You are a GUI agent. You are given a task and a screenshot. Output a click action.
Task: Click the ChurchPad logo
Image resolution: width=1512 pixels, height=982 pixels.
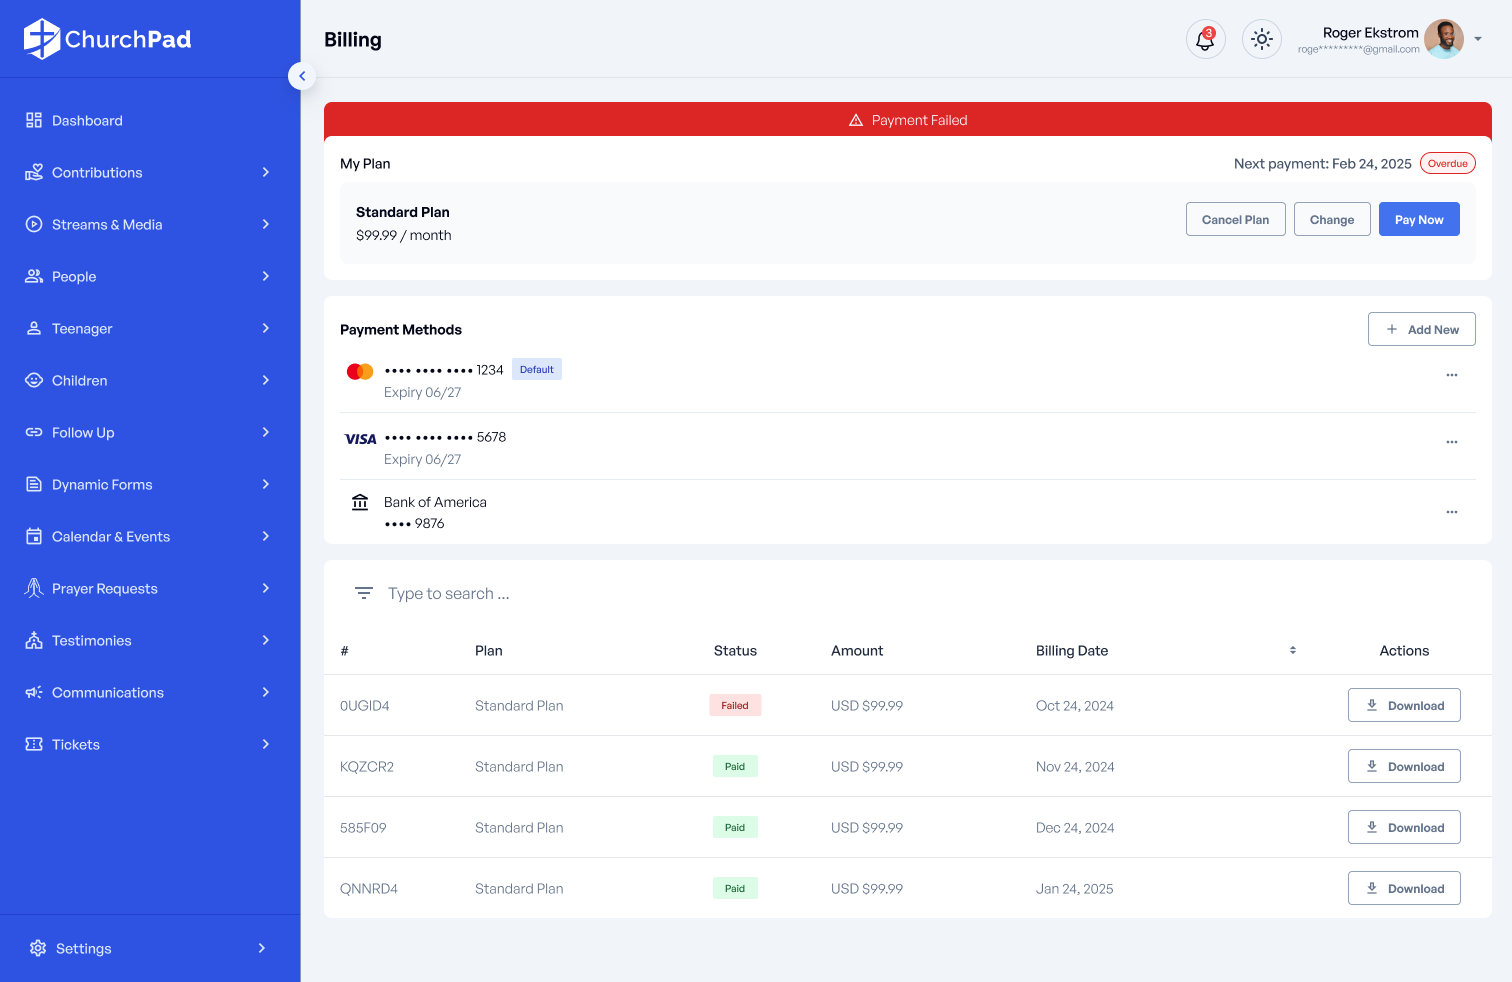(108, 39)
